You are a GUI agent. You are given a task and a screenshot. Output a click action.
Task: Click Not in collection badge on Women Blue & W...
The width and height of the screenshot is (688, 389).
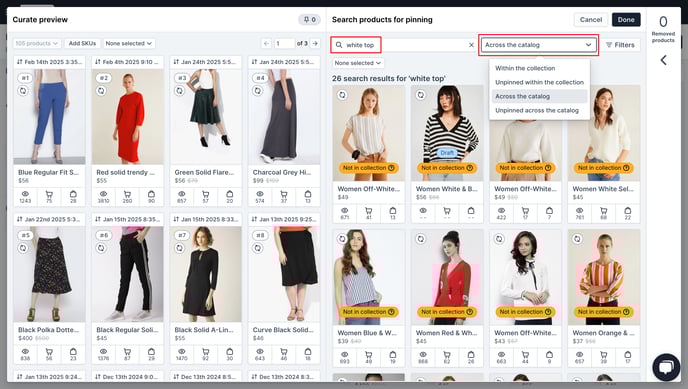pyautogui.click(x=369, y=312)
